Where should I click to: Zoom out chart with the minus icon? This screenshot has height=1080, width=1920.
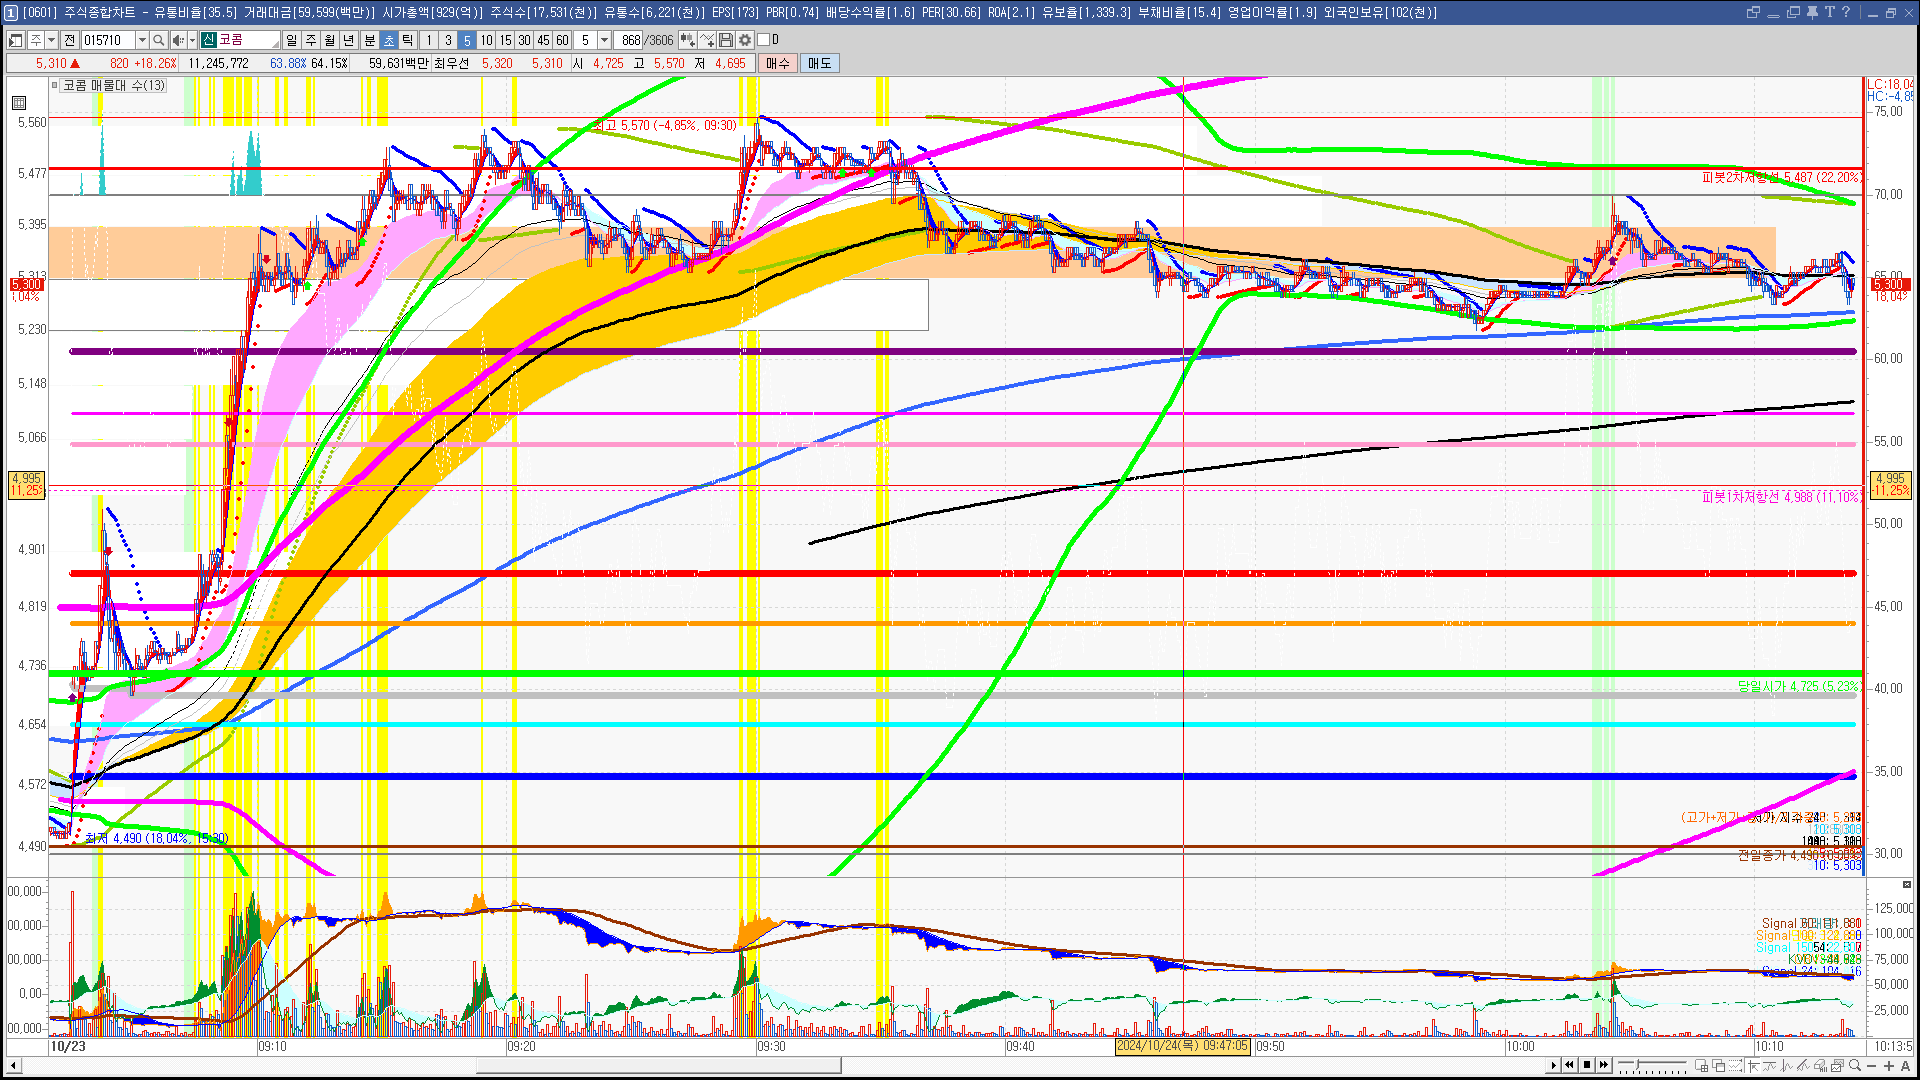click(x=1872, y=1066)
